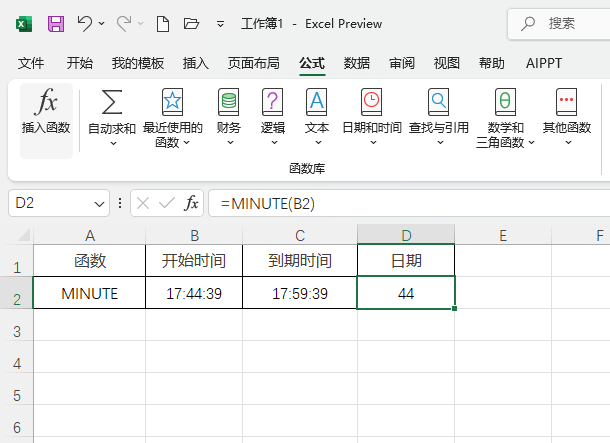This screenshot has height=443, width=610.
Task: Click cell containing 17:44:39
Action: coord(194,293)
